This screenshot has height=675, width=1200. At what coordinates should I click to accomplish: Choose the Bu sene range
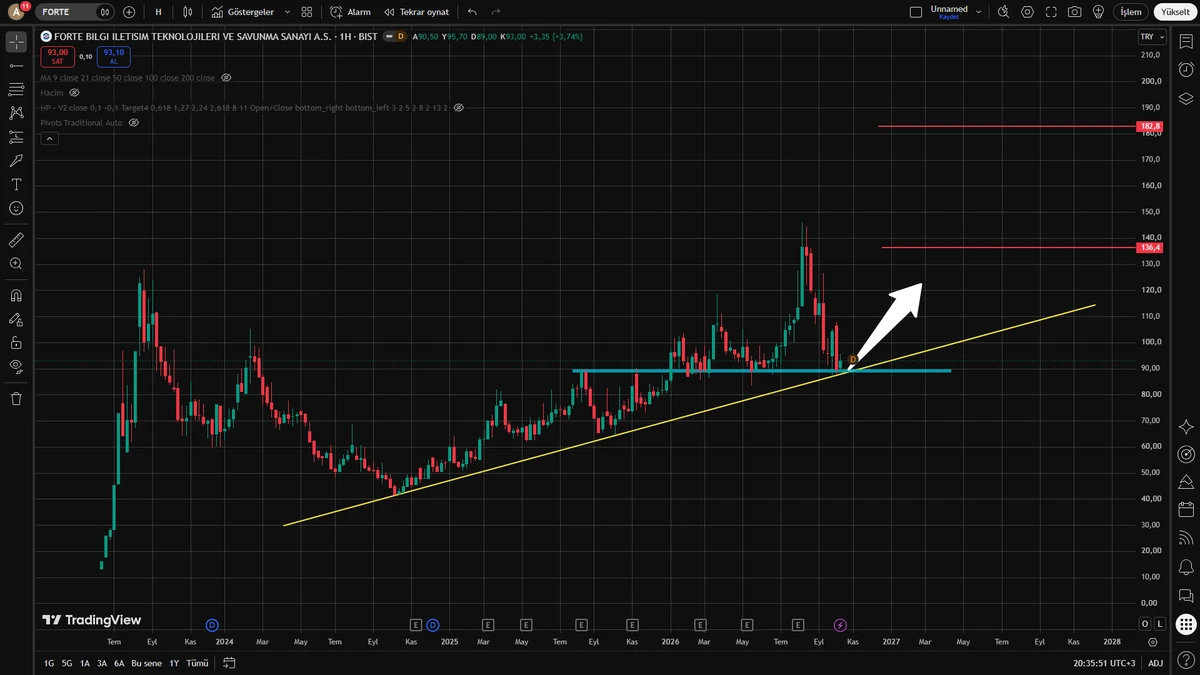(146, 663)
